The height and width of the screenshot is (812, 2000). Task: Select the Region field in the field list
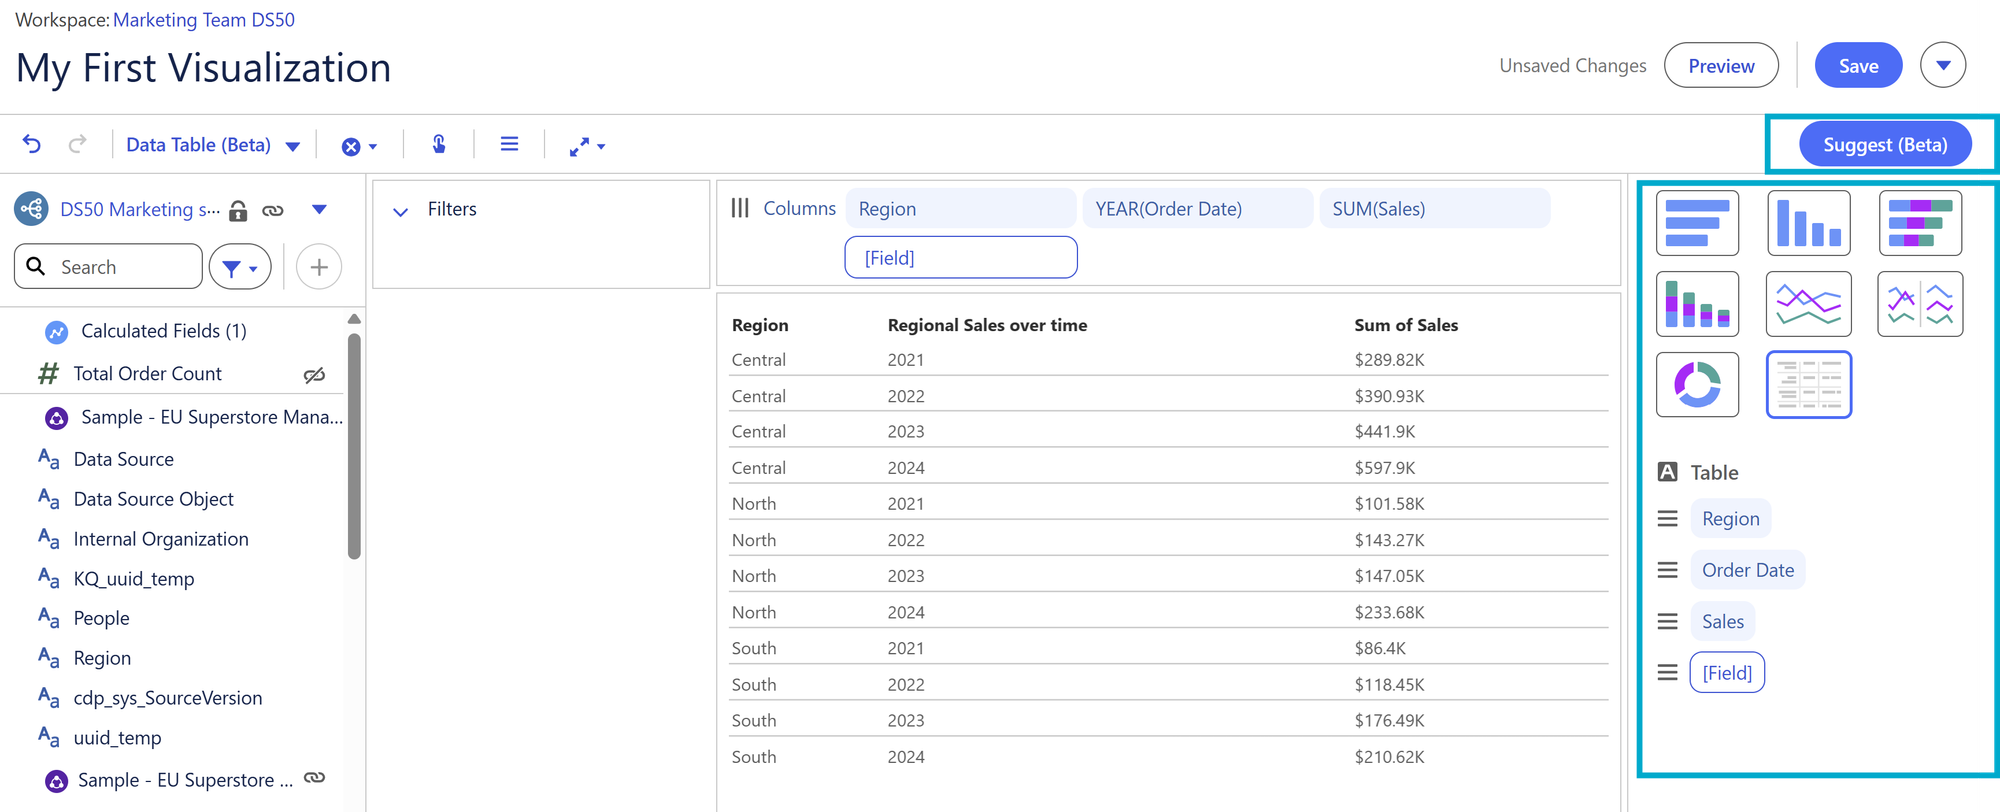coord(102,658)
